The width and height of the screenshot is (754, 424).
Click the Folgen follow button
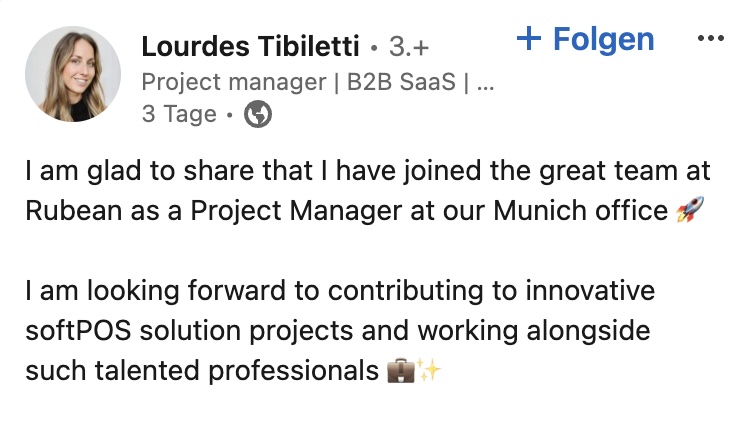(x=603, y=40)
